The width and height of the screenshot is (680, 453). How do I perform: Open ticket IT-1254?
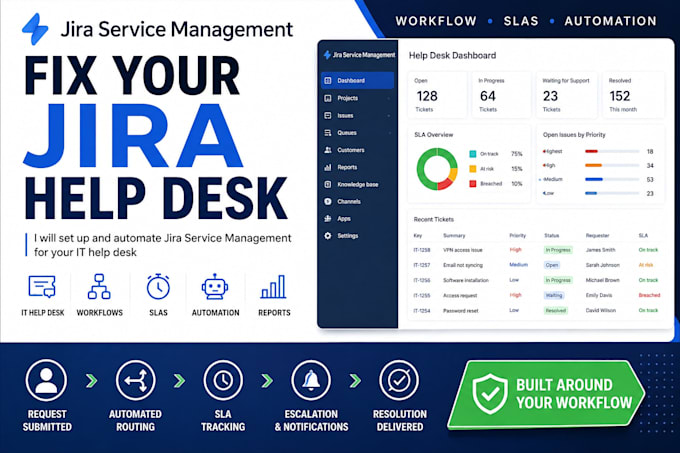pos(422,311)
